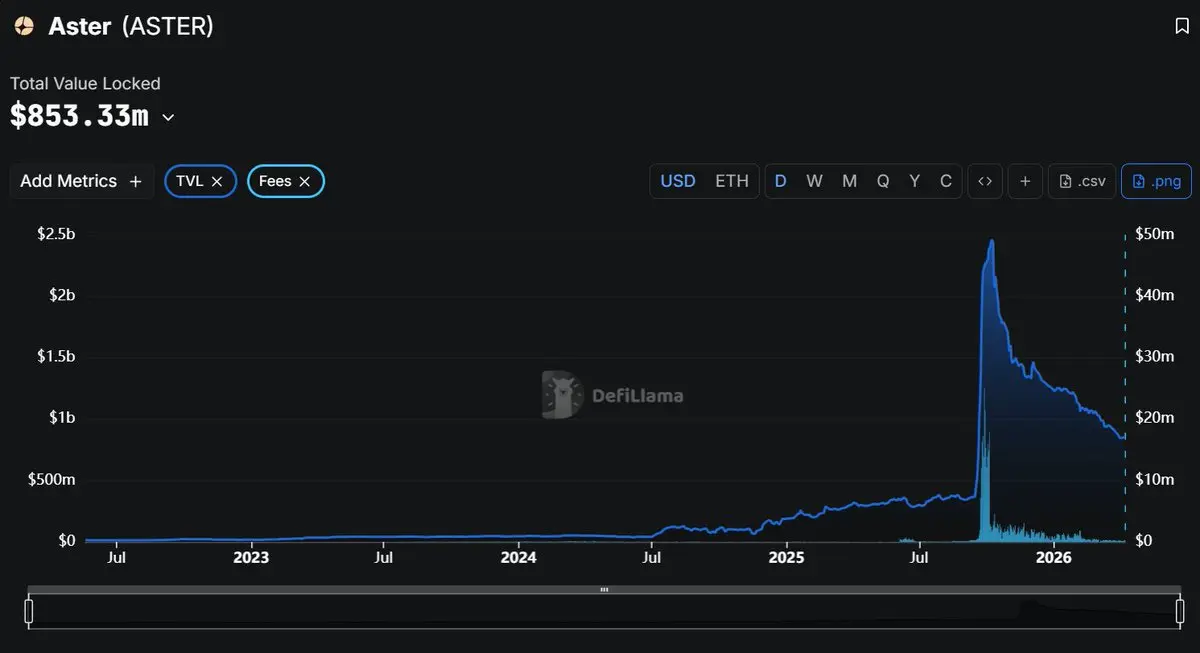Click right handle of range slider

tap(1180, 611)
